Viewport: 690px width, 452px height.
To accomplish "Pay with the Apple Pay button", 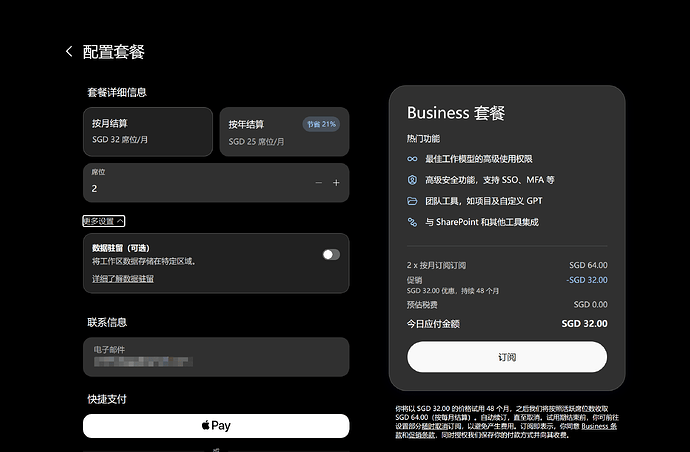I will [x=216, y=426].
